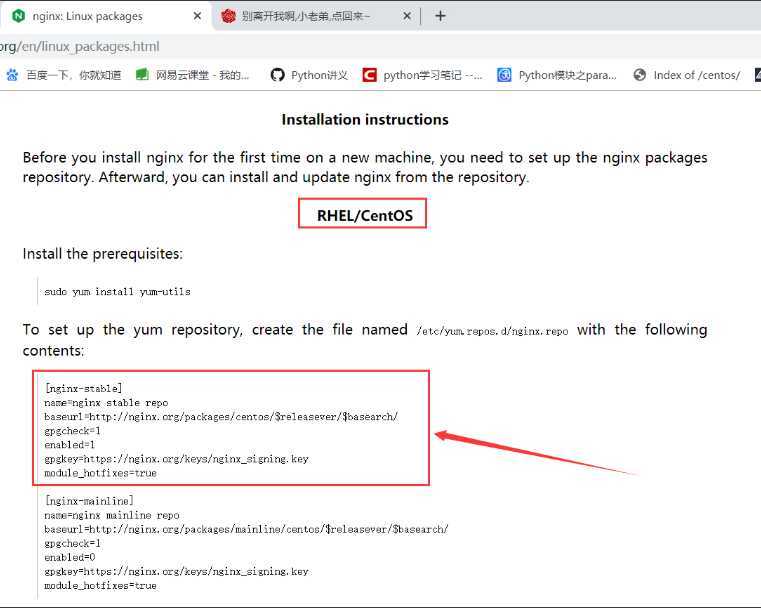Click the address bar showing linux_packages.html
This screenshot has height=608, width=761.
coord(380,47)
